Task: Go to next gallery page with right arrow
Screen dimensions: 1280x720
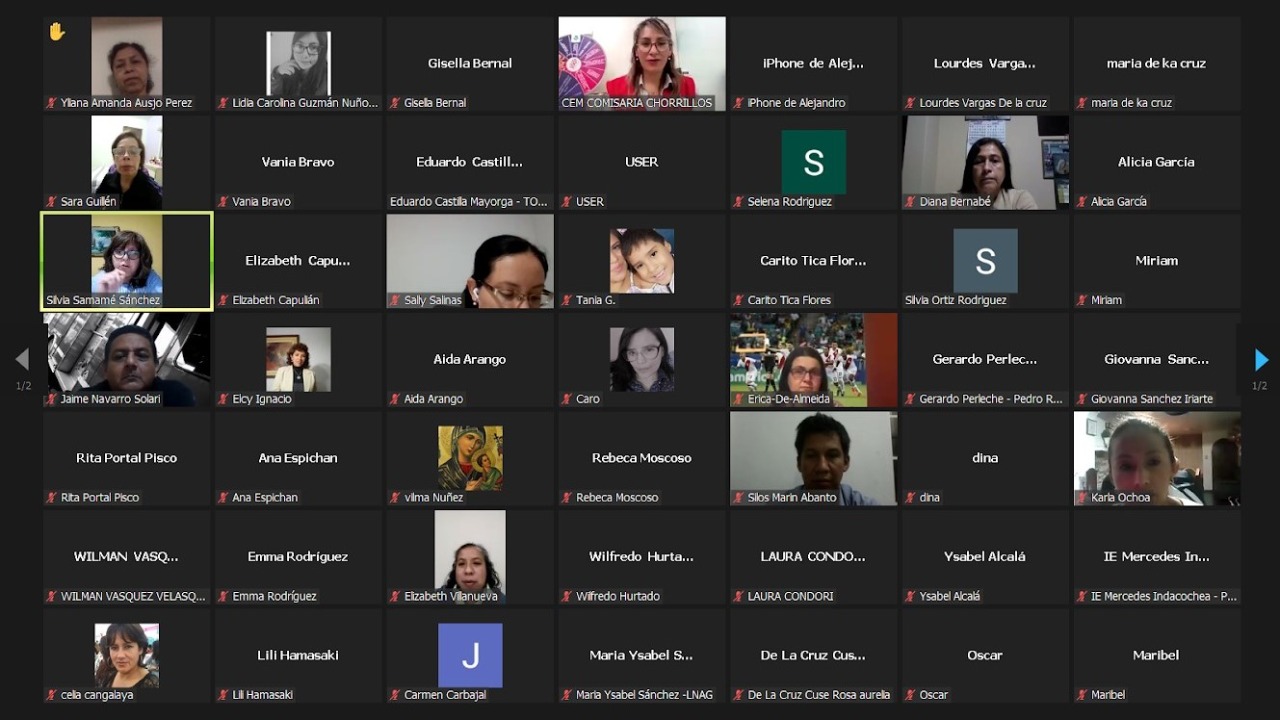Action: tap(1261, 360)
